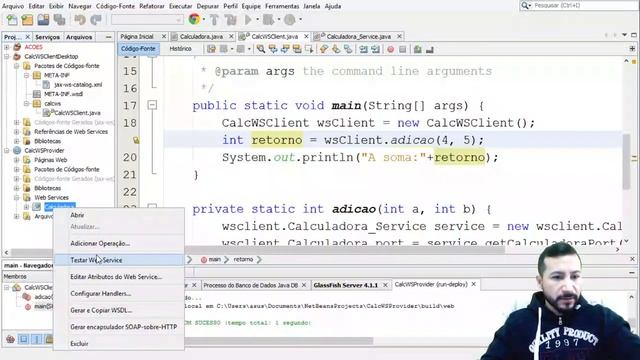Click the Debug Project icon
This screenshot has width=640, height=360.
pyautogui.click(x=268, y=20)
